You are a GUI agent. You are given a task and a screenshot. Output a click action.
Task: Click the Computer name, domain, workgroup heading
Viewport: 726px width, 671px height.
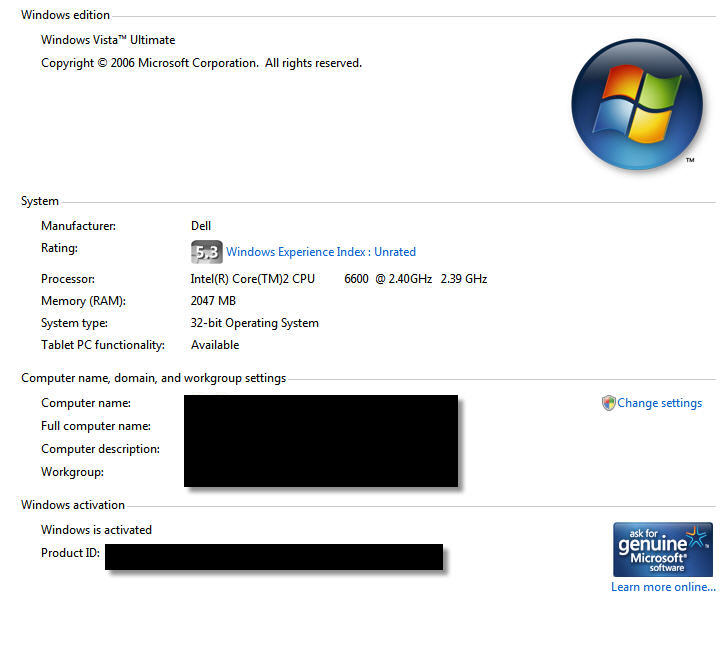point(154,378)
